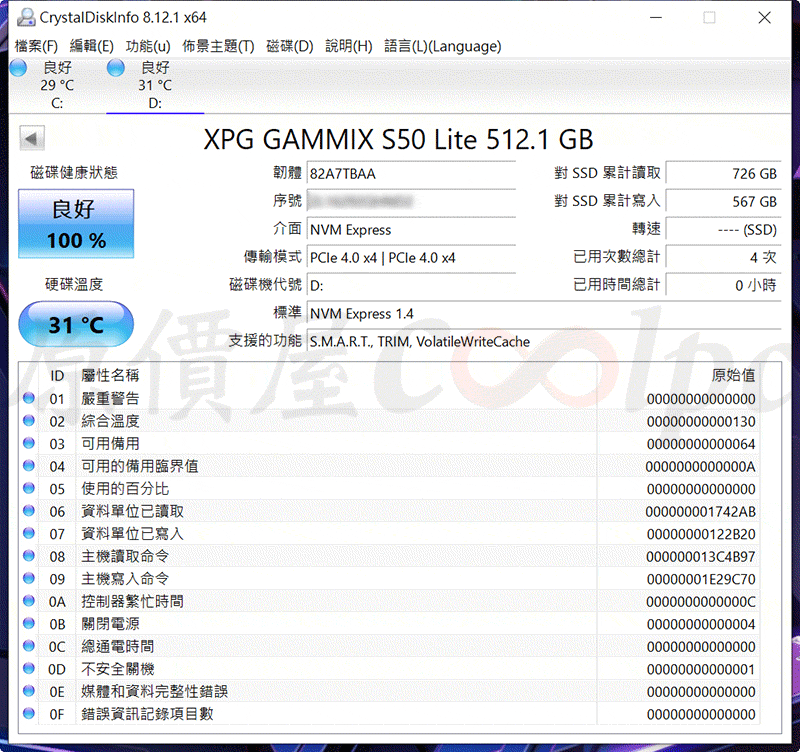Click the blurred serial number field
This screenshot has width=800, height=752.
pos(411,202)
